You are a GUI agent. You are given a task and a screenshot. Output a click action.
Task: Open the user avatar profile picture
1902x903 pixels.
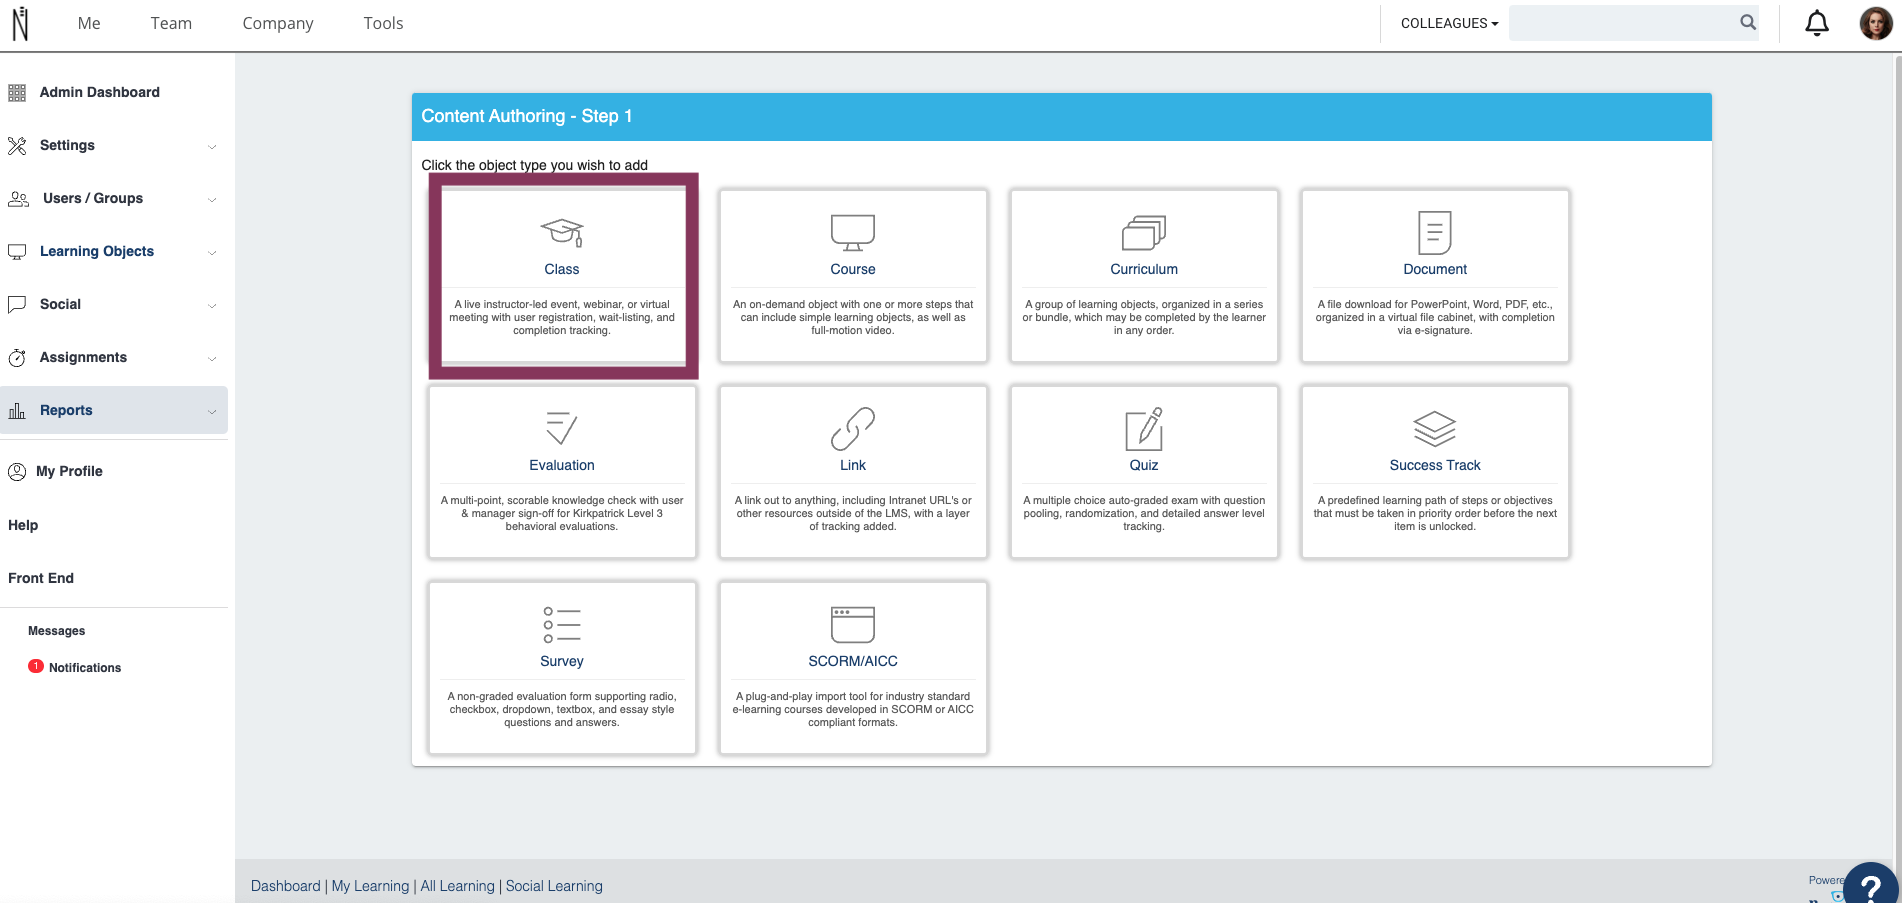1875,23
